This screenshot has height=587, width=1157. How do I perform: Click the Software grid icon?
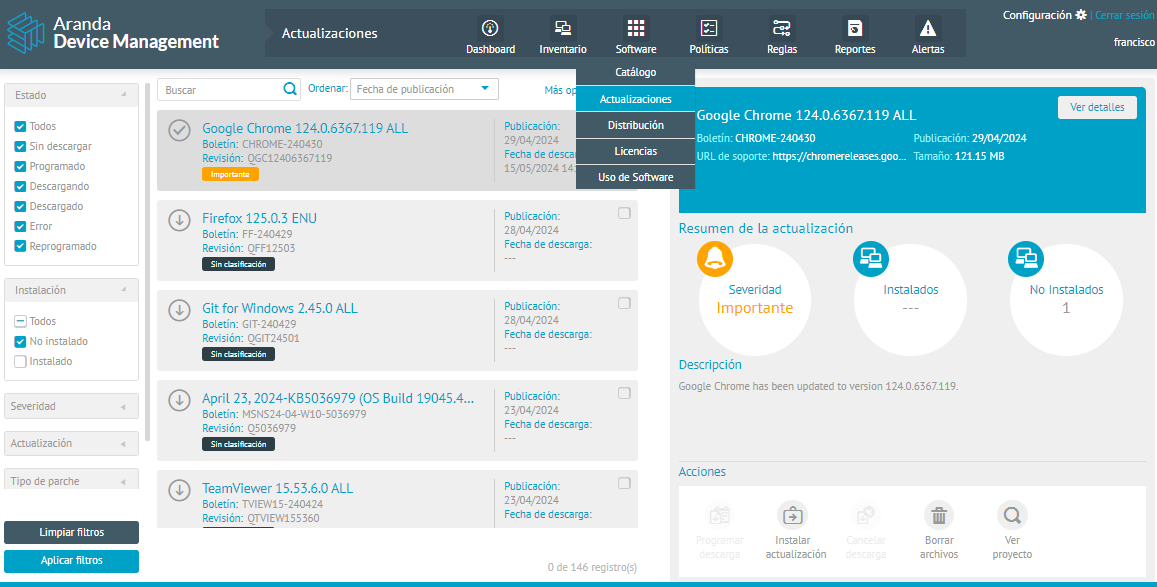(x=636, y=28)
